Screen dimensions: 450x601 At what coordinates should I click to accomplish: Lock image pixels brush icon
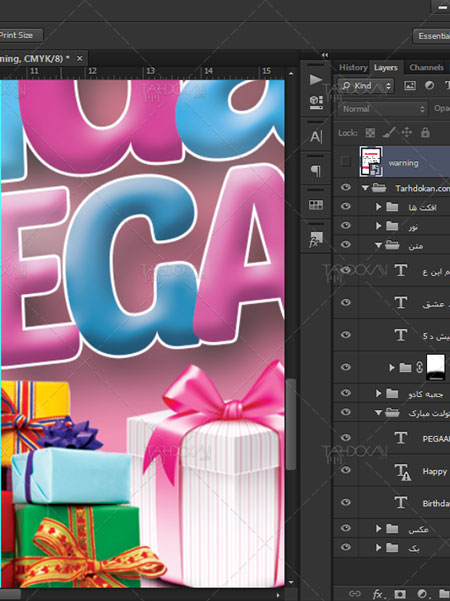point(389,133)
